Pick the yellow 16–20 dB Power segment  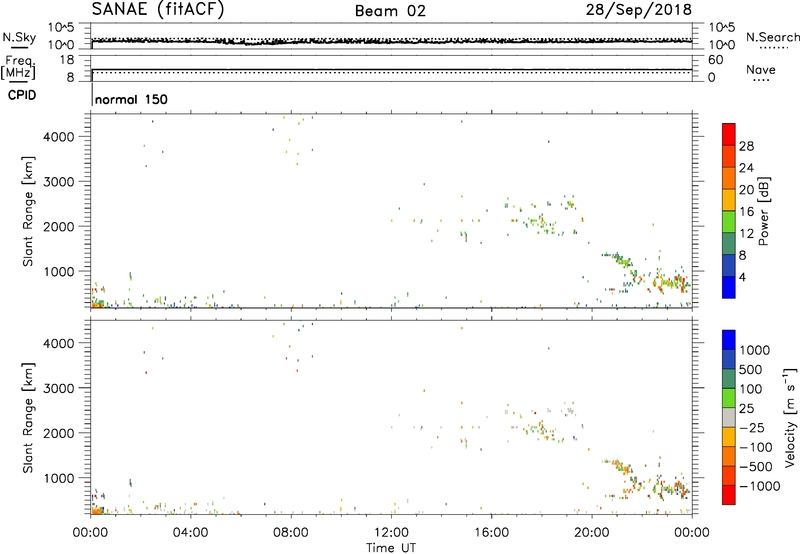(729, 199)
